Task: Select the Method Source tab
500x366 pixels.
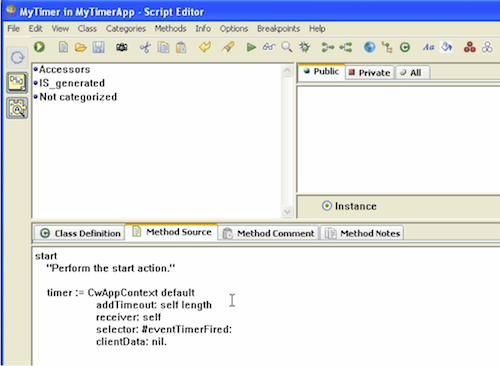Action: pyautogui.click(x=172, y=232)
